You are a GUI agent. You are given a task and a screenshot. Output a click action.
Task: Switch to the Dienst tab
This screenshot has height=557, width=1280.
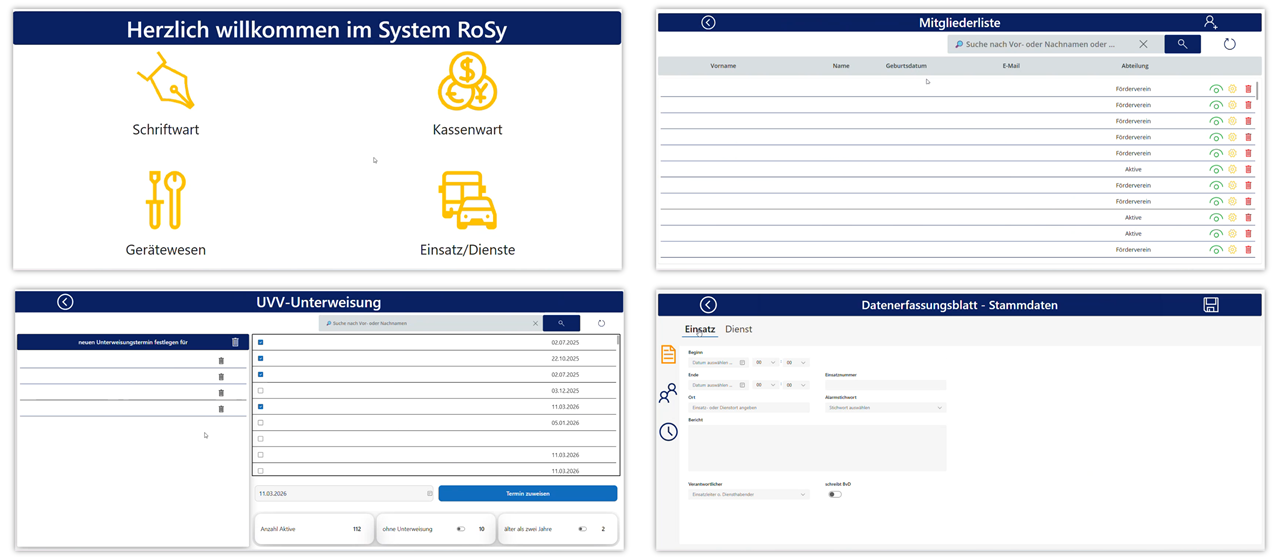tap(739, 329)
